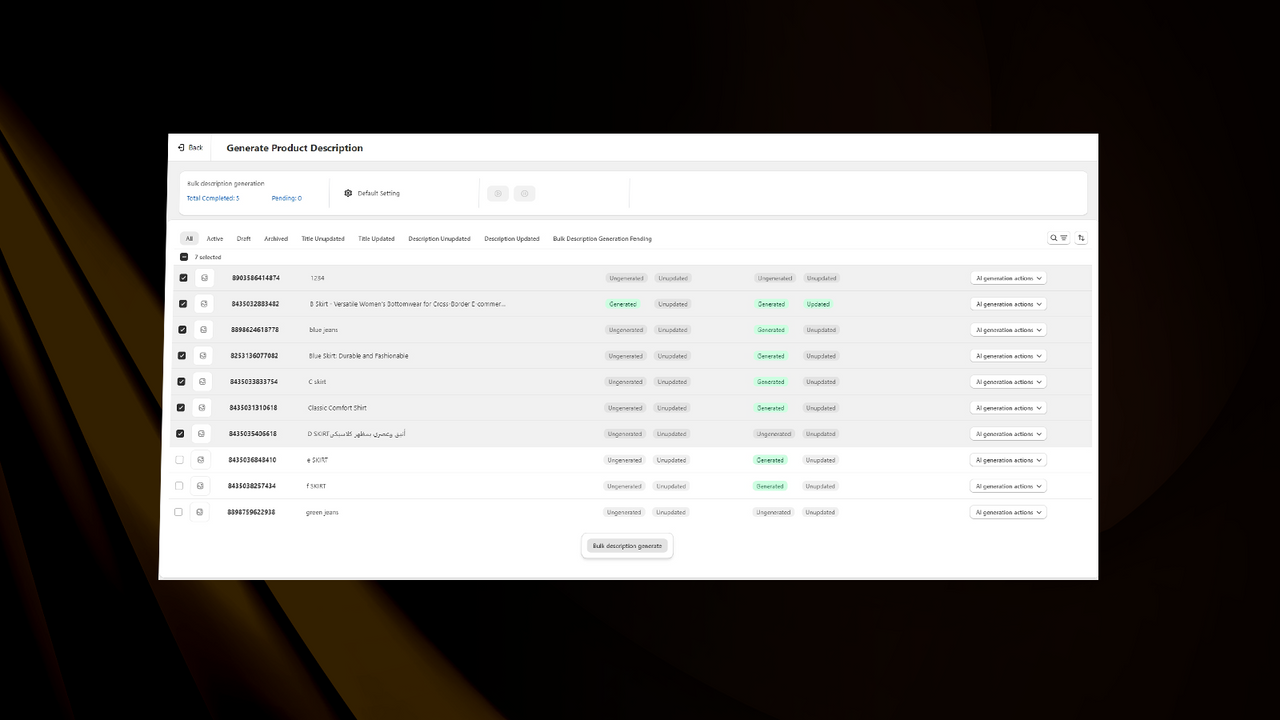The image size is (1280, 720).
Task: Click product image icon for green jeans
Action: tap(200, 512)
